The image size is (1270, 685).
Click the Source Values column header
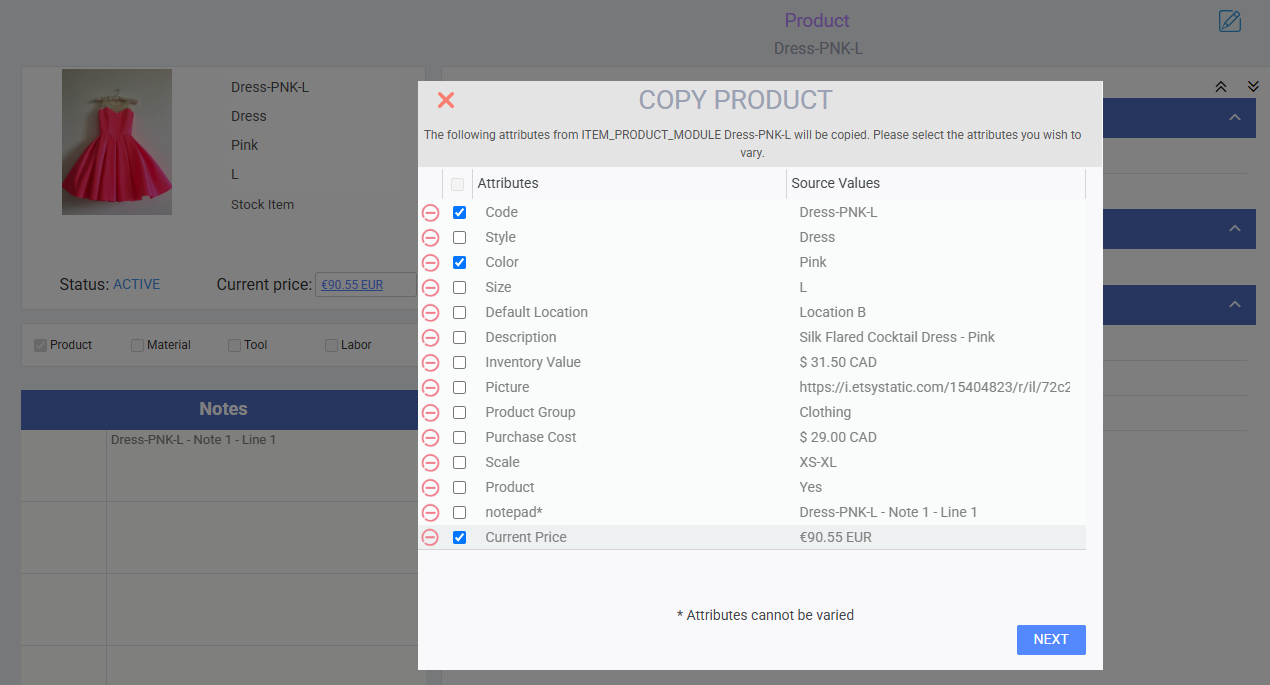pyautogui.click(x=835, y=183)
